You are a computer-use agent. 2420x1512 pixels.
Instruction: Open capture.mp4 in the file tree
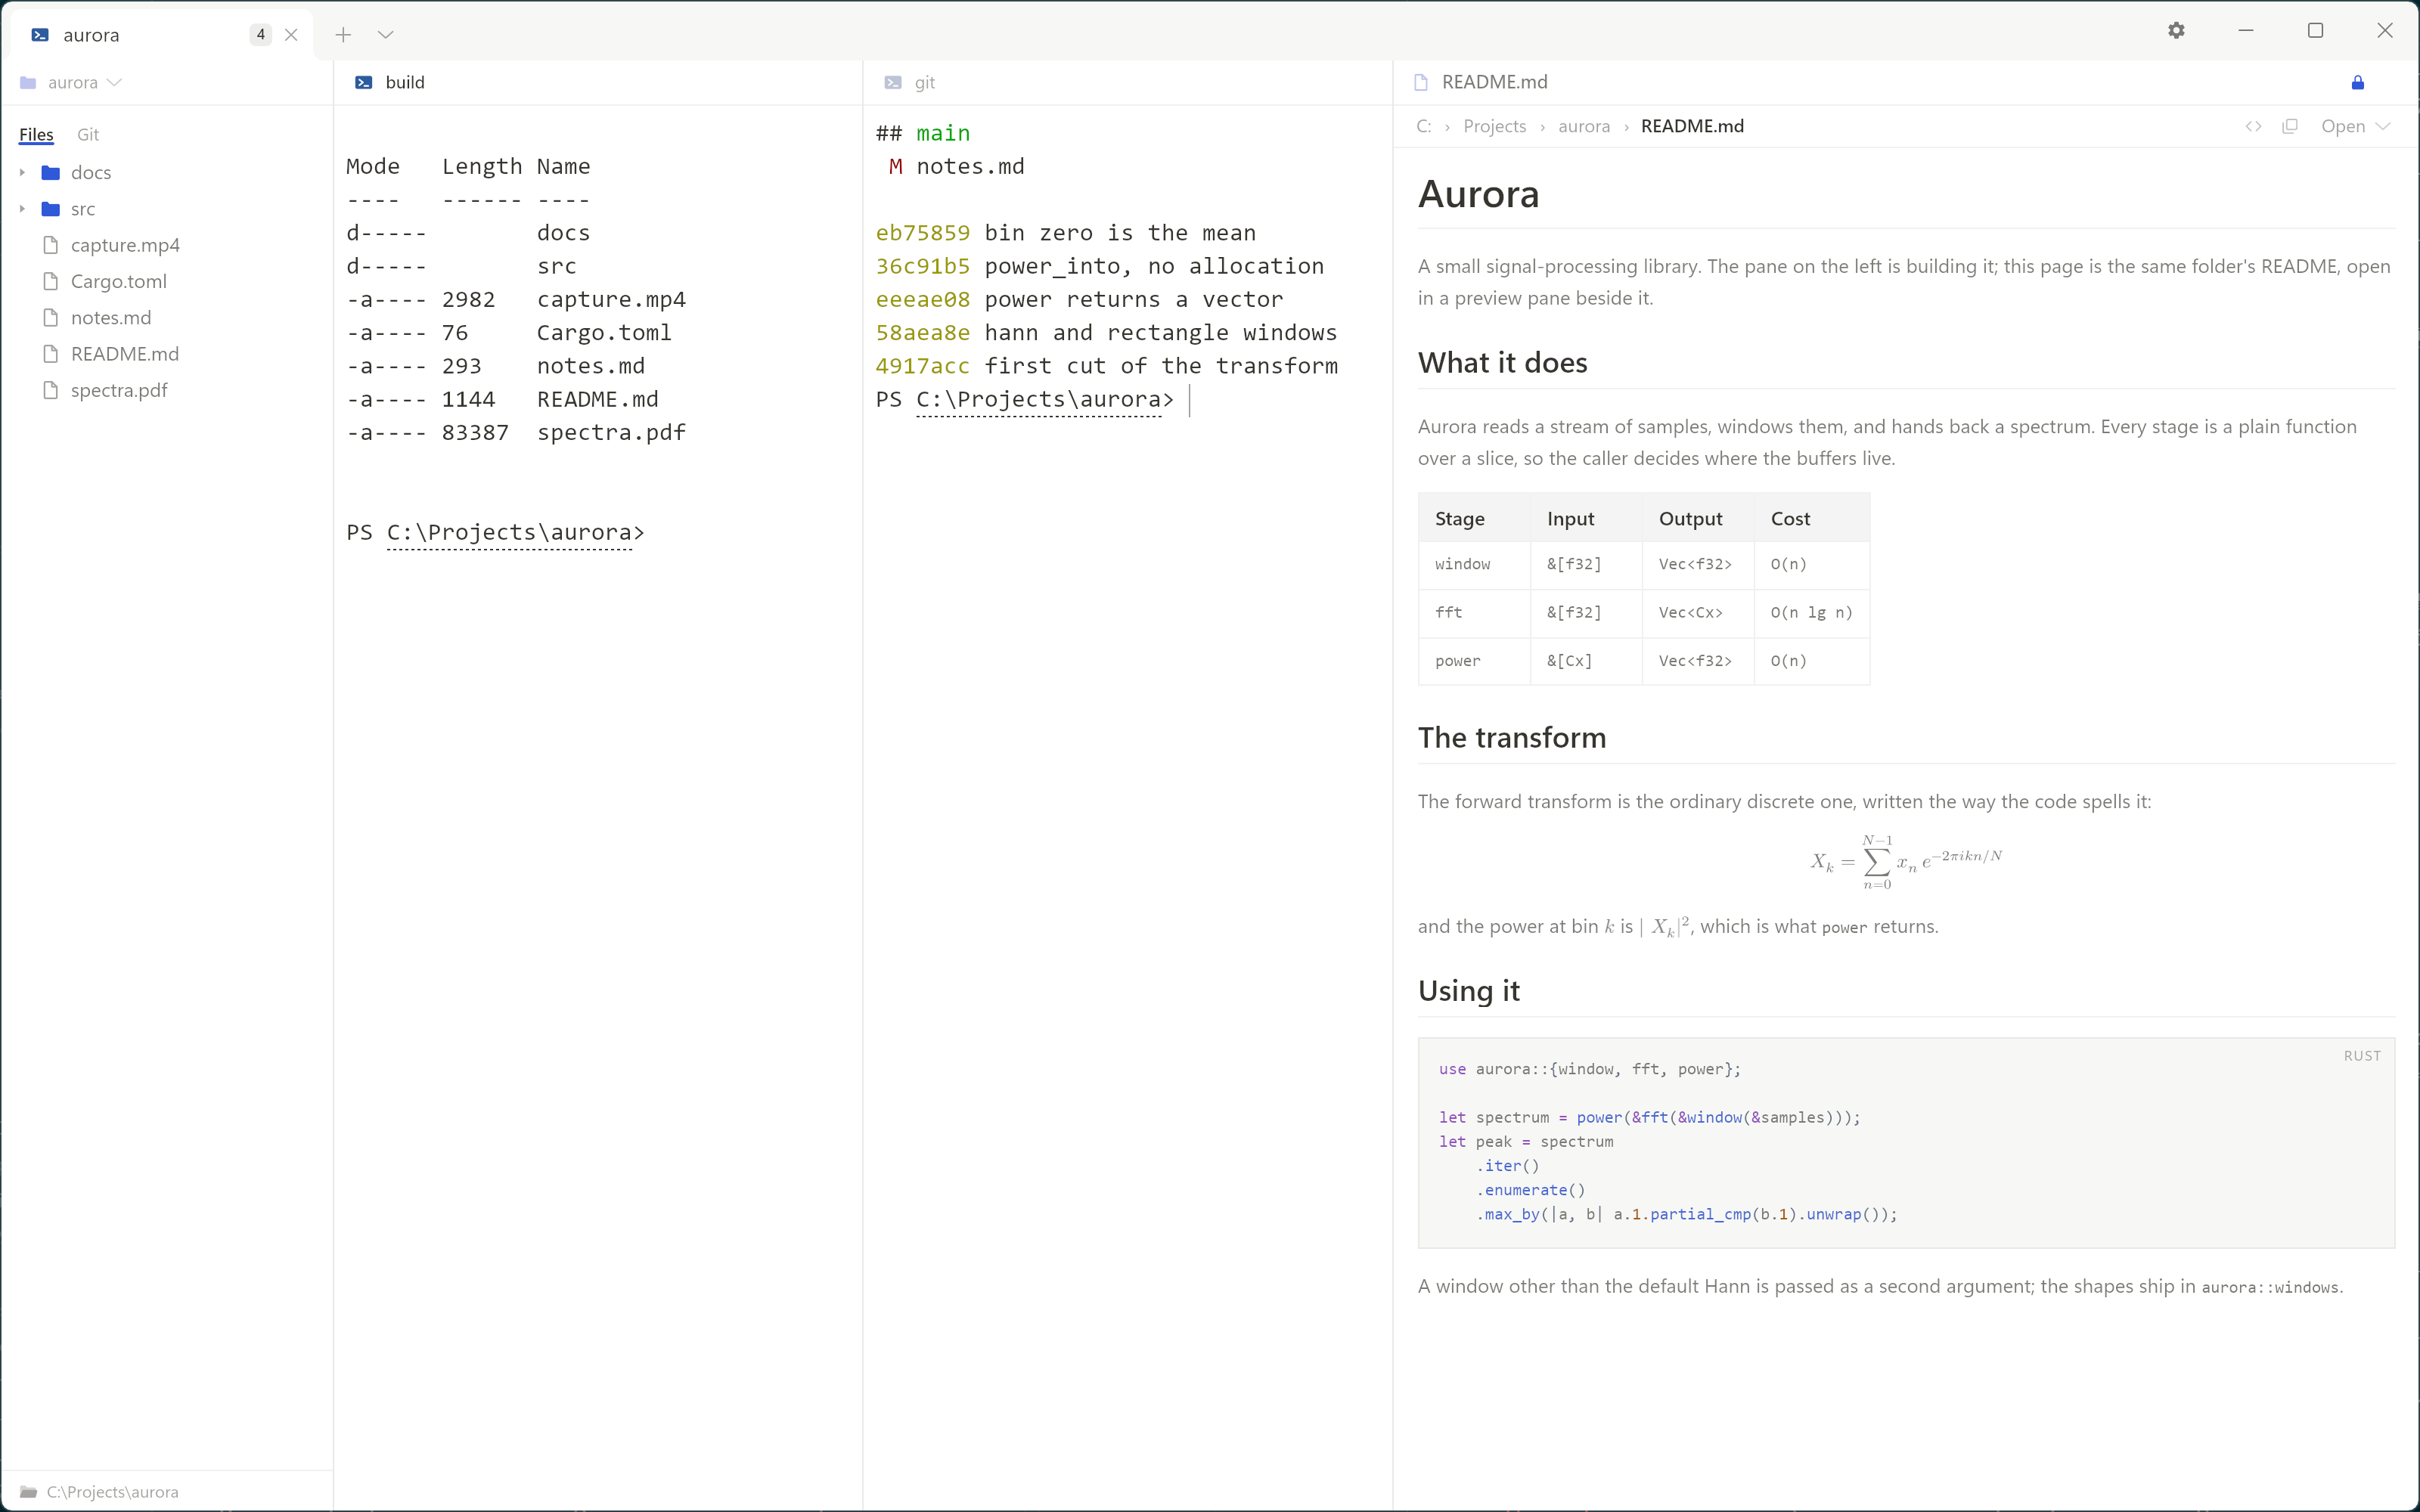coord(125,245)
